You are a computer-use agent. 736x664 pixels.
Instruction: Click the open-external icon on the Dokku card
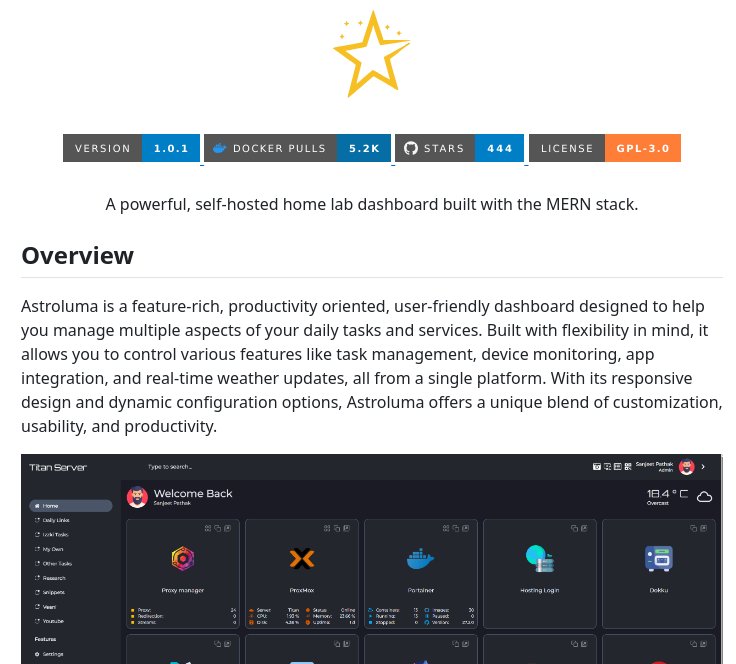[x=704, y=528]
